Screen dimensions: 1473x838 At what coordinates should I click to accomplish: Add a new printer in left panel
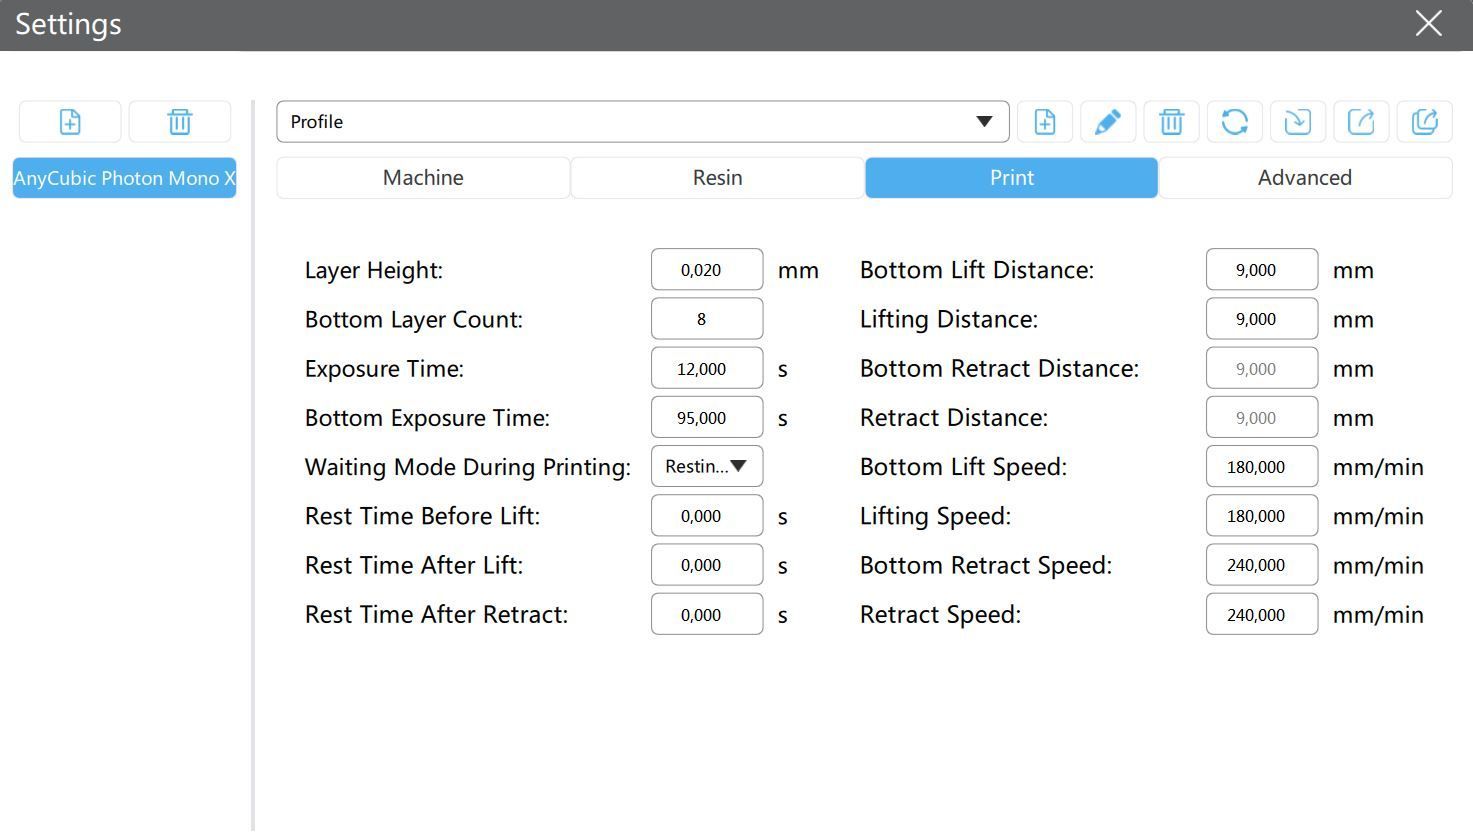pos(70,122)
